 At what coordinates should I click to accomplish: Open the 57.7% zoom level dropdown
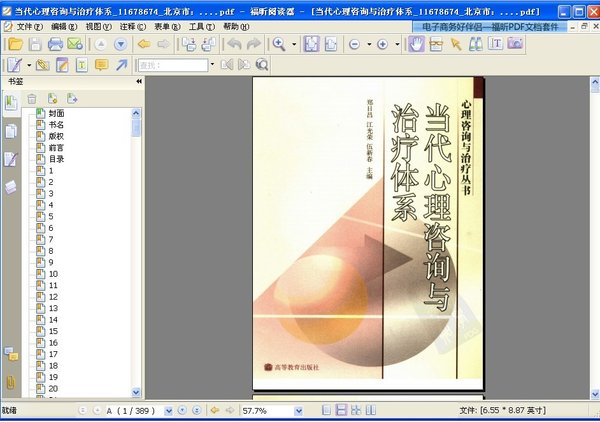[x=298, y=411]
